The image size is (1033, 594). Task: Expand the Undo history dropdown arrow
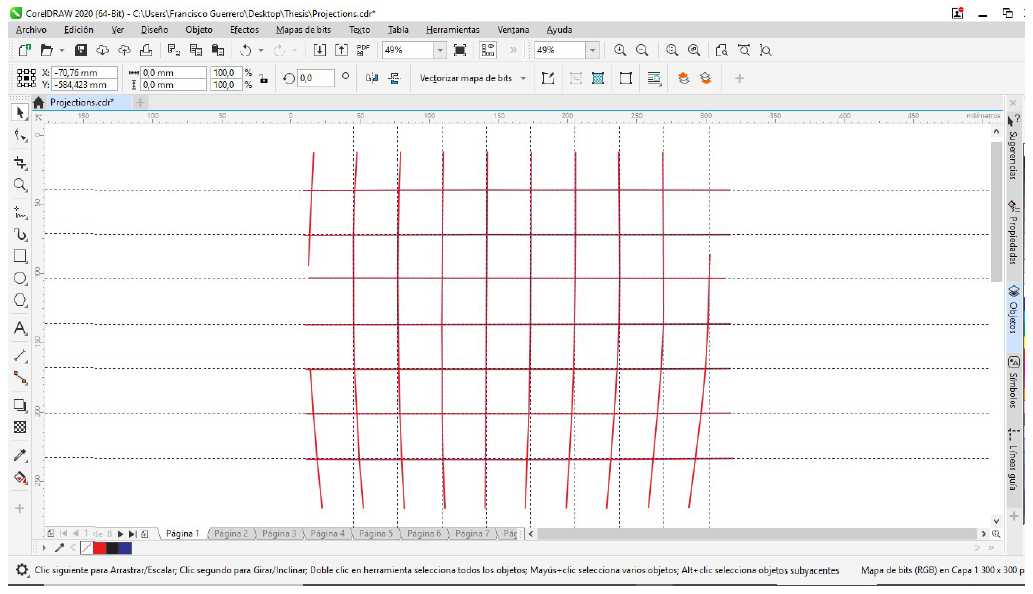(x=261, y=50)
